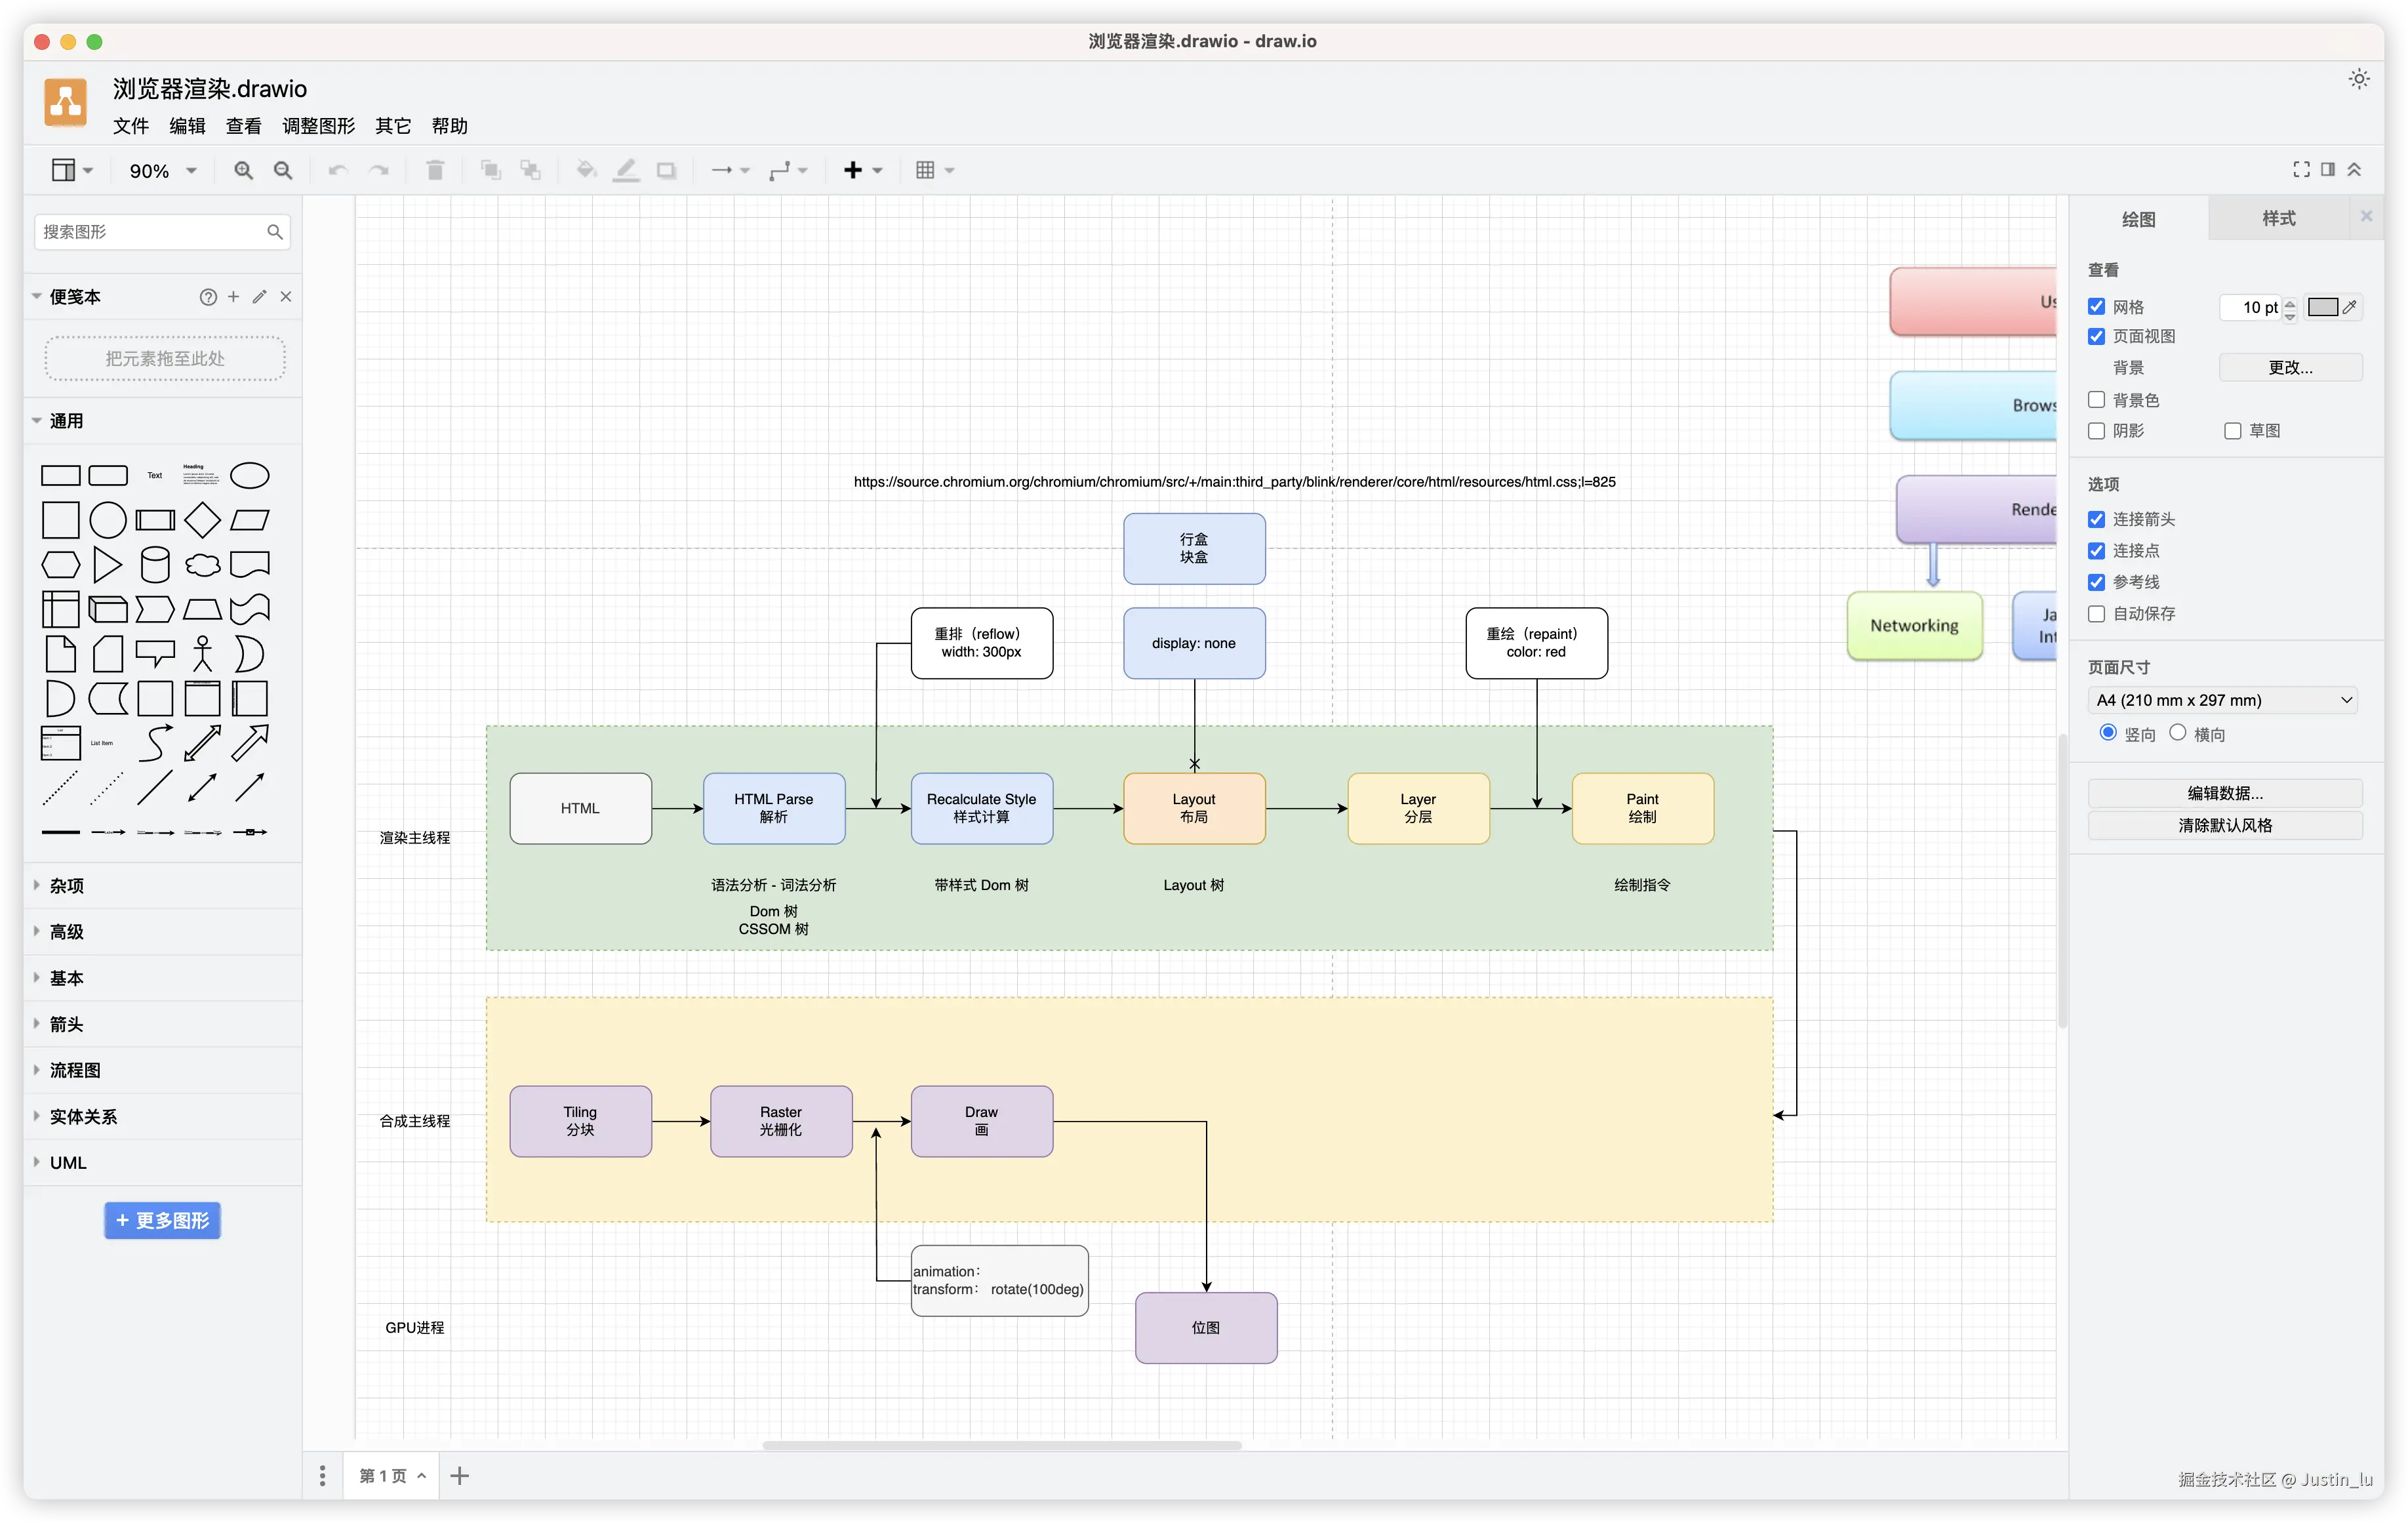The image size is (2408, 1523).
Task: Click the zoom in magnifier icon
Action: pyautogui.click(x=243, y=171)
